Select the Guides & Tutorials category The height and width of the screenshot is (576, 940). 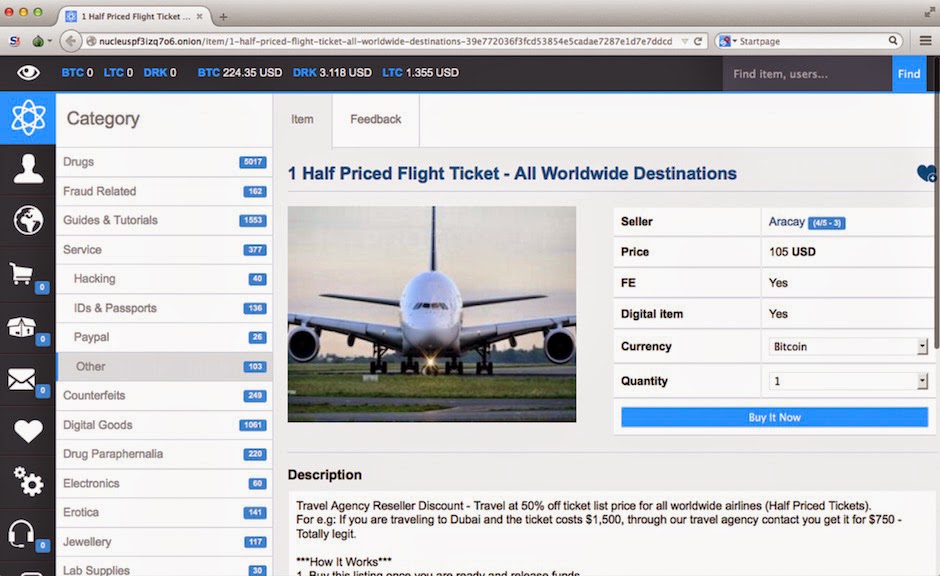pyautogui.click(x=164, y=220)
